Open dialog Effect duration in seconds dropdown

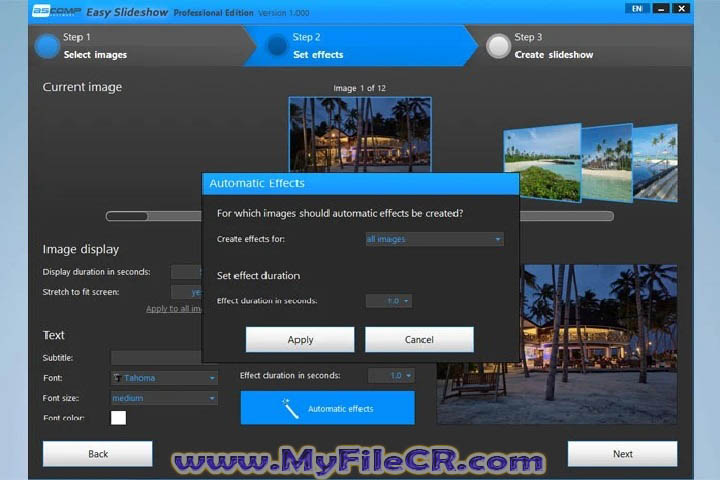(x=389, y=301)
